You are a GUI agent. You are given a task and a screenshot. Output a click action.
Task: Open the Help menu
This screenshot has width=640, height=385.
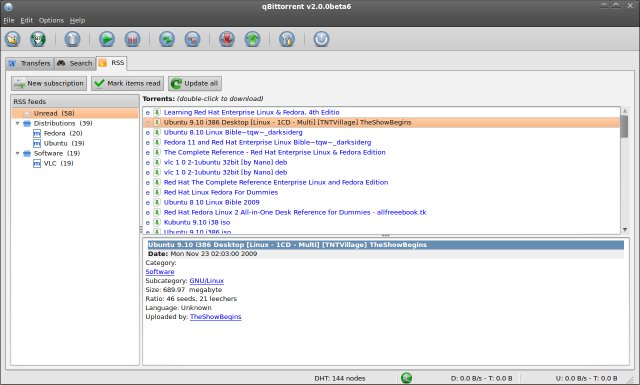[x=77, y=20]
